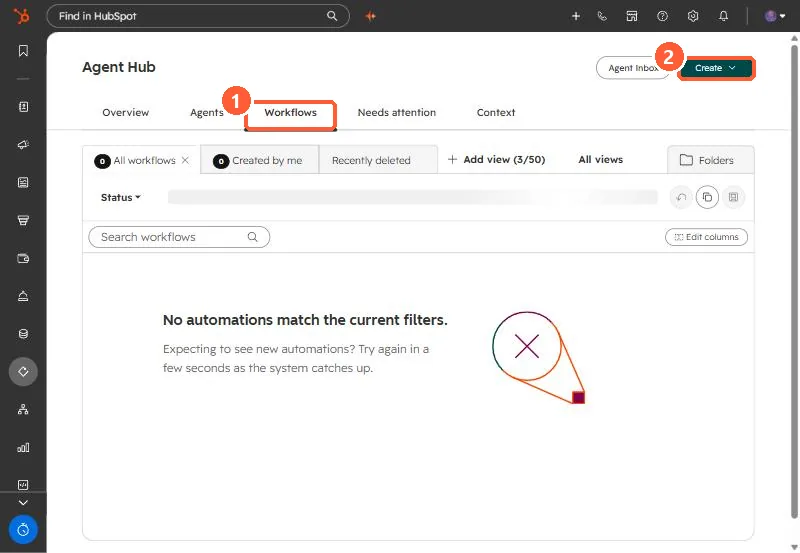Click Add view (3/50)
This screenshot has height=553, width=800.
coord(496,160)
